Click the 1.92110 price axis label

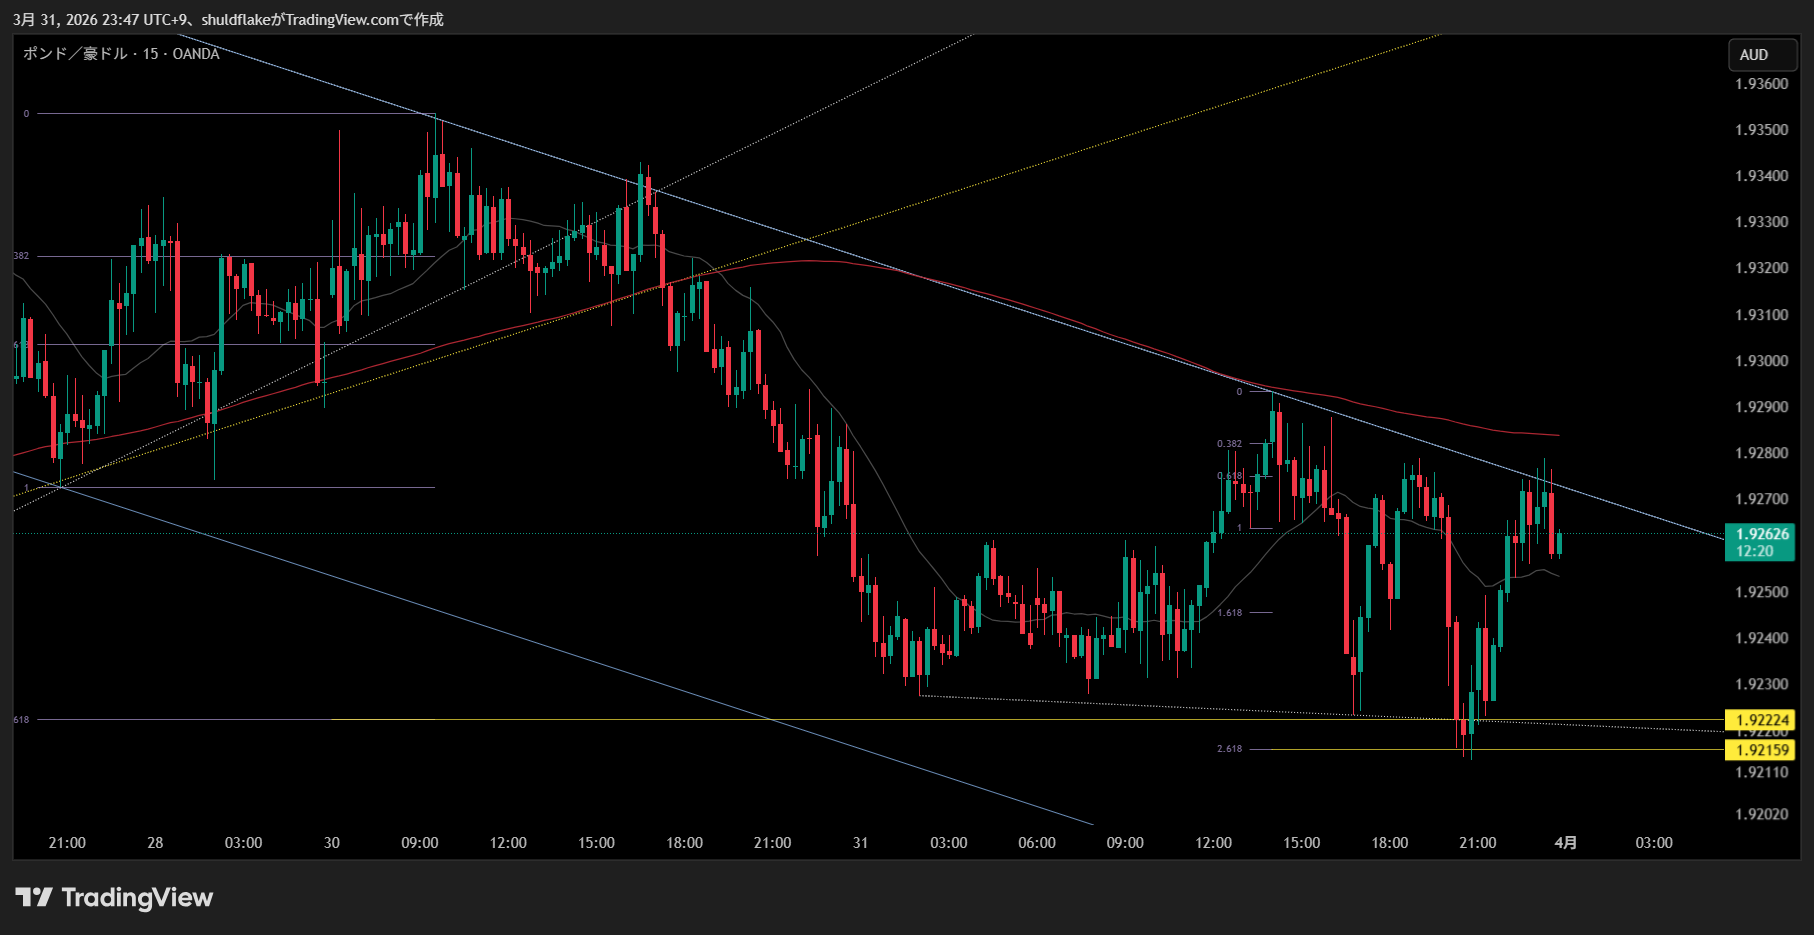point(1761,773)
